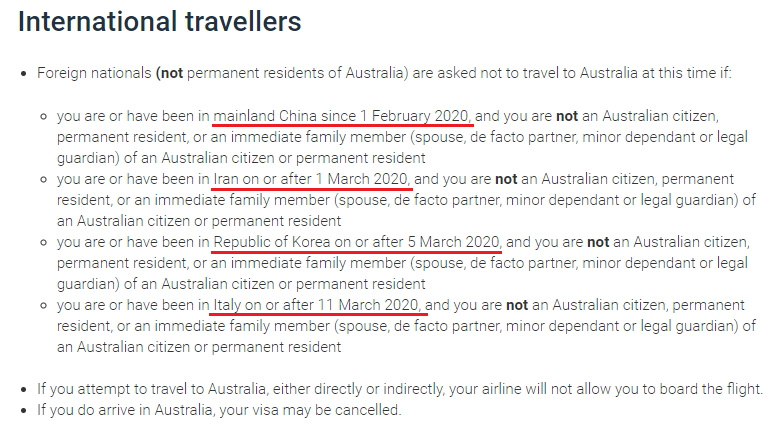This screenshot has height=434, width=775.
Task: Click the hollow bullet before the Italy item
Action: [x=43, y=306]
